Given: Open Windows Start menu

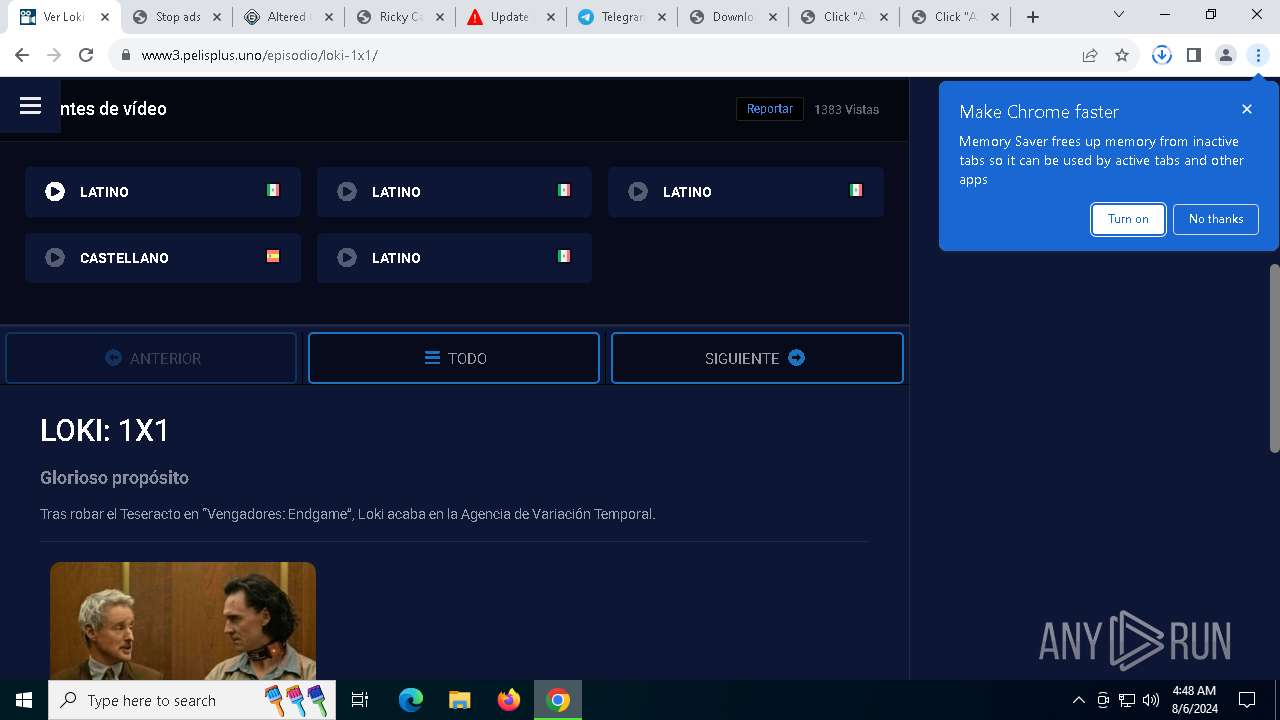Looking at the screenshot, I should tap(24, 700).
